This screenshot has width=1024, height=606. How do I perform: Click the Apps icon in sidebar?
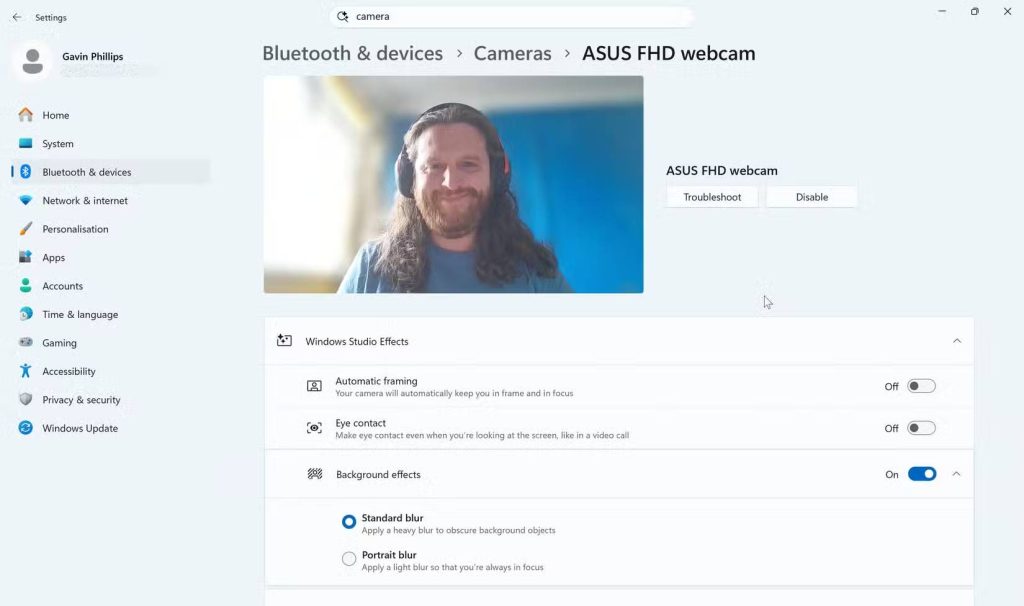tap(25, 257)
